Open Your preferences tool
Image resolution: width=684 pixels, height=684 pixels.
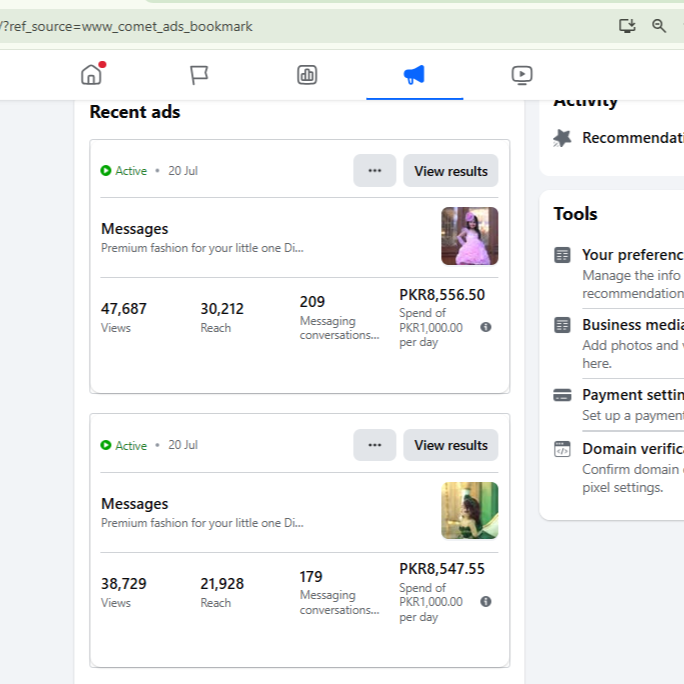click(x=632, y=255)
